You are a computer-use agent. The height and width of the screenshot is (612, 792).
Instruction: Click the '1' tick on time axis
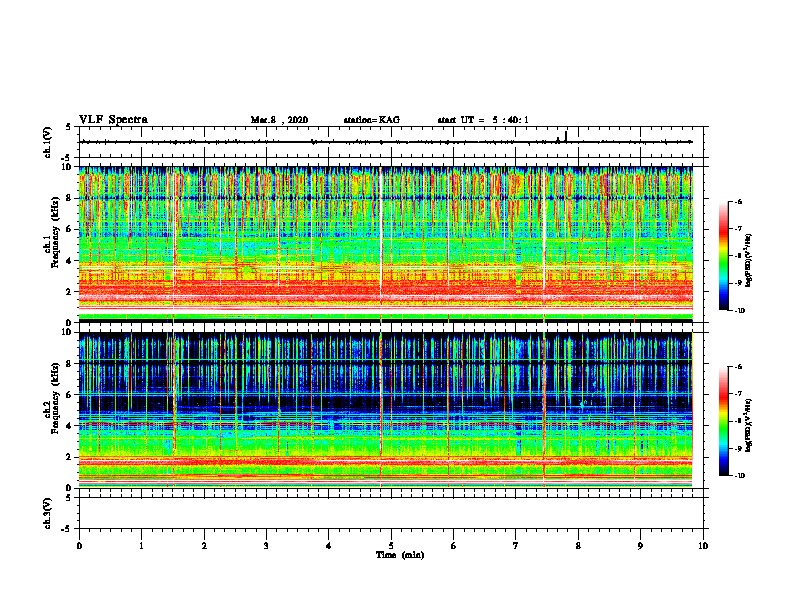point(141,546)
